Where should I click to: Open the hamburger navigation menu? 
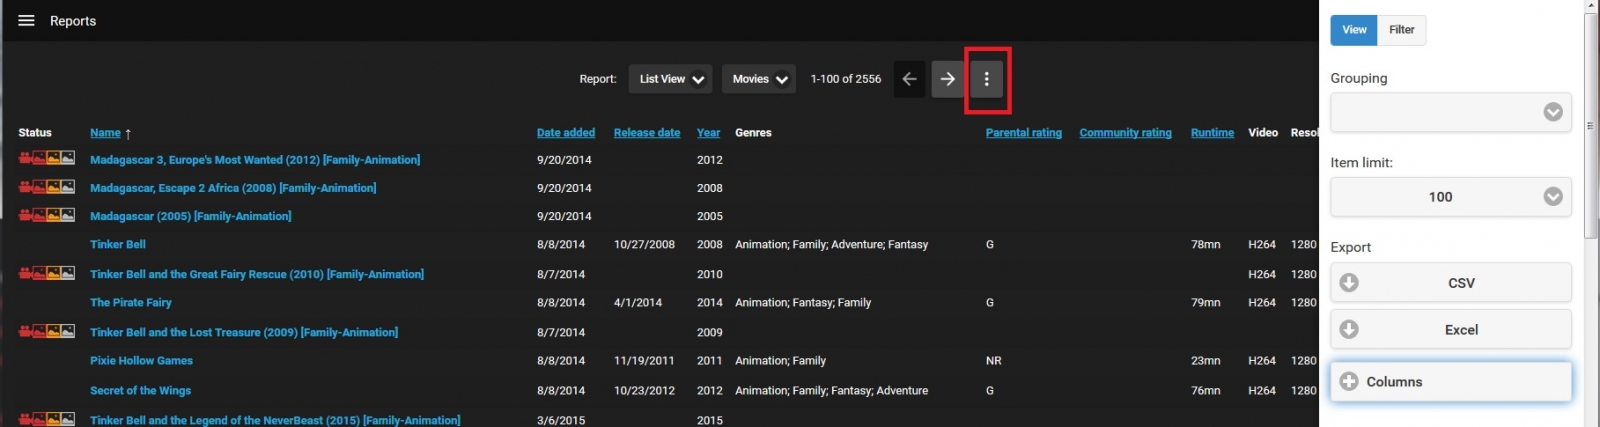(x=26, y=21)
